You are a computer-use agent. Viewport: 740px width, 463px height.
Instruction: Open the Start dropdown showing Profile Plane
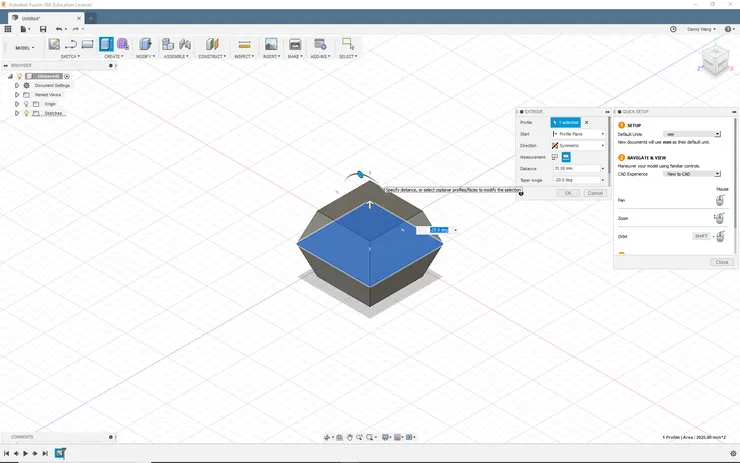point(578,134)
